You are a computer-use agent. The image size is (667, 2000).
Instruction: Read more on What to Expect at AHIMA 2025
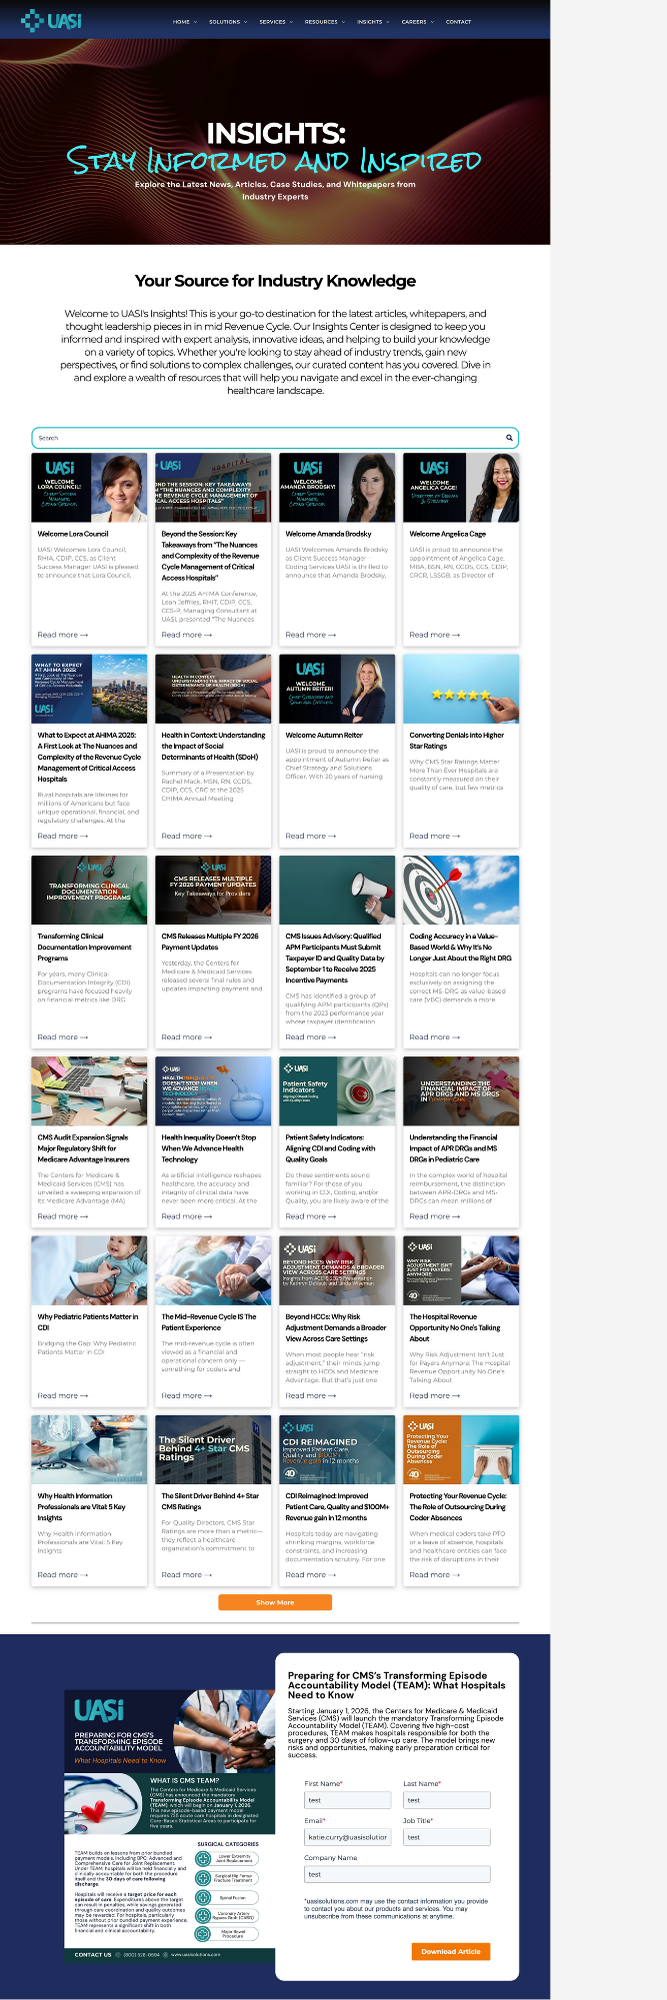pos(62,836)
